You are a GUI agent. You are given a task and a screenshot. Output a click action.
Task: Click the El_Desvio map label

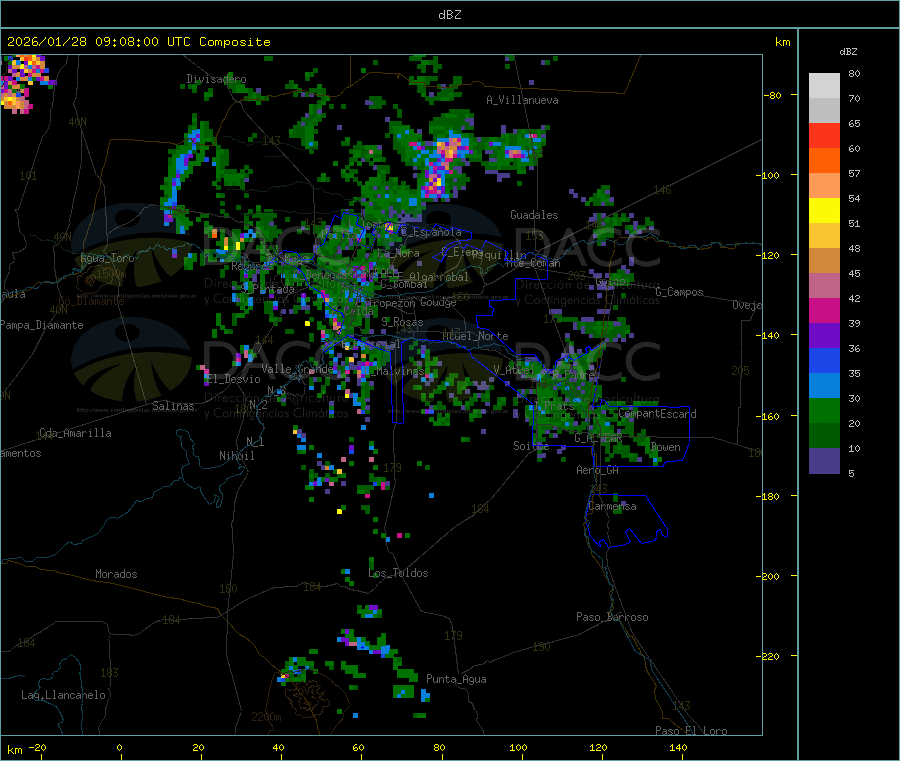pos(233,379)
